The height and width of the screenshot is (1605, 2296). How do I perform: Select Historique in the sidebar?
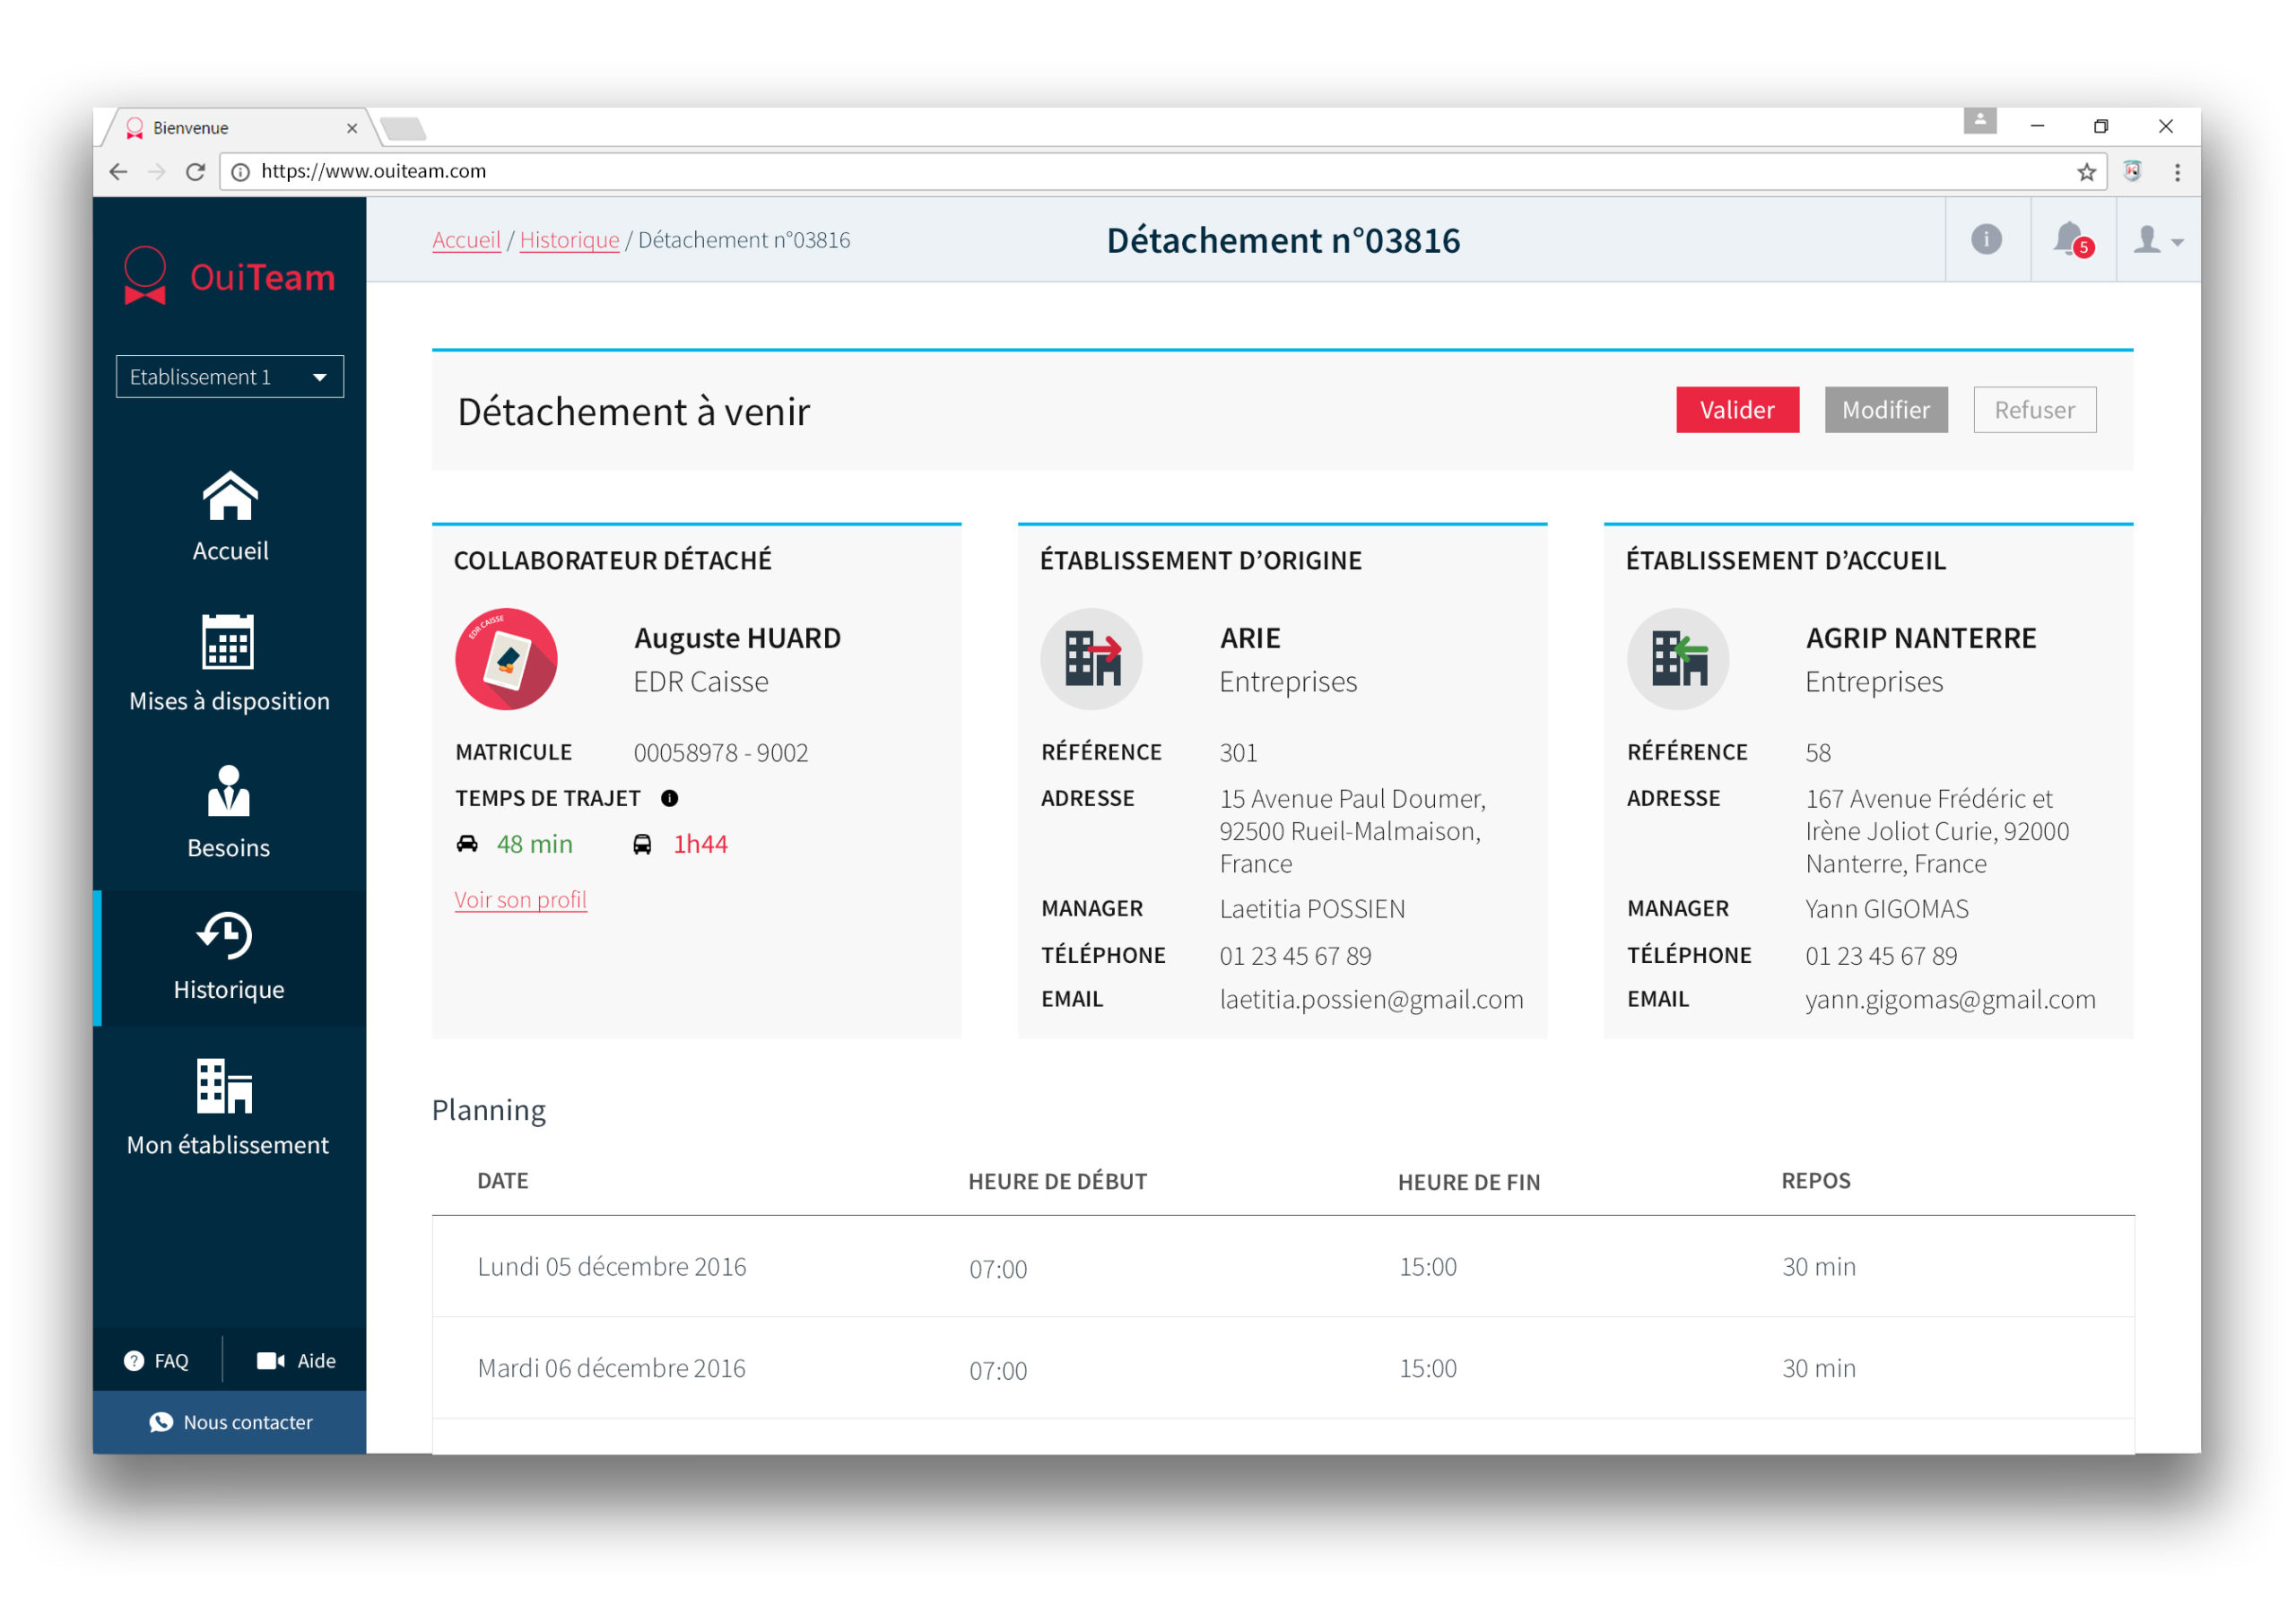pyautogui.click(x=229, y=957)
